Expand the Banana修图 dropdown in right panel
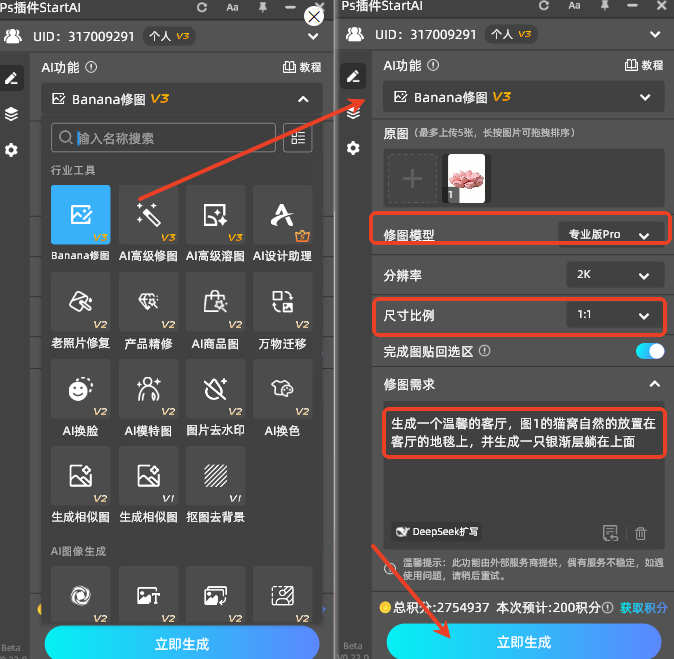674x659 pixels. [645, 97]
